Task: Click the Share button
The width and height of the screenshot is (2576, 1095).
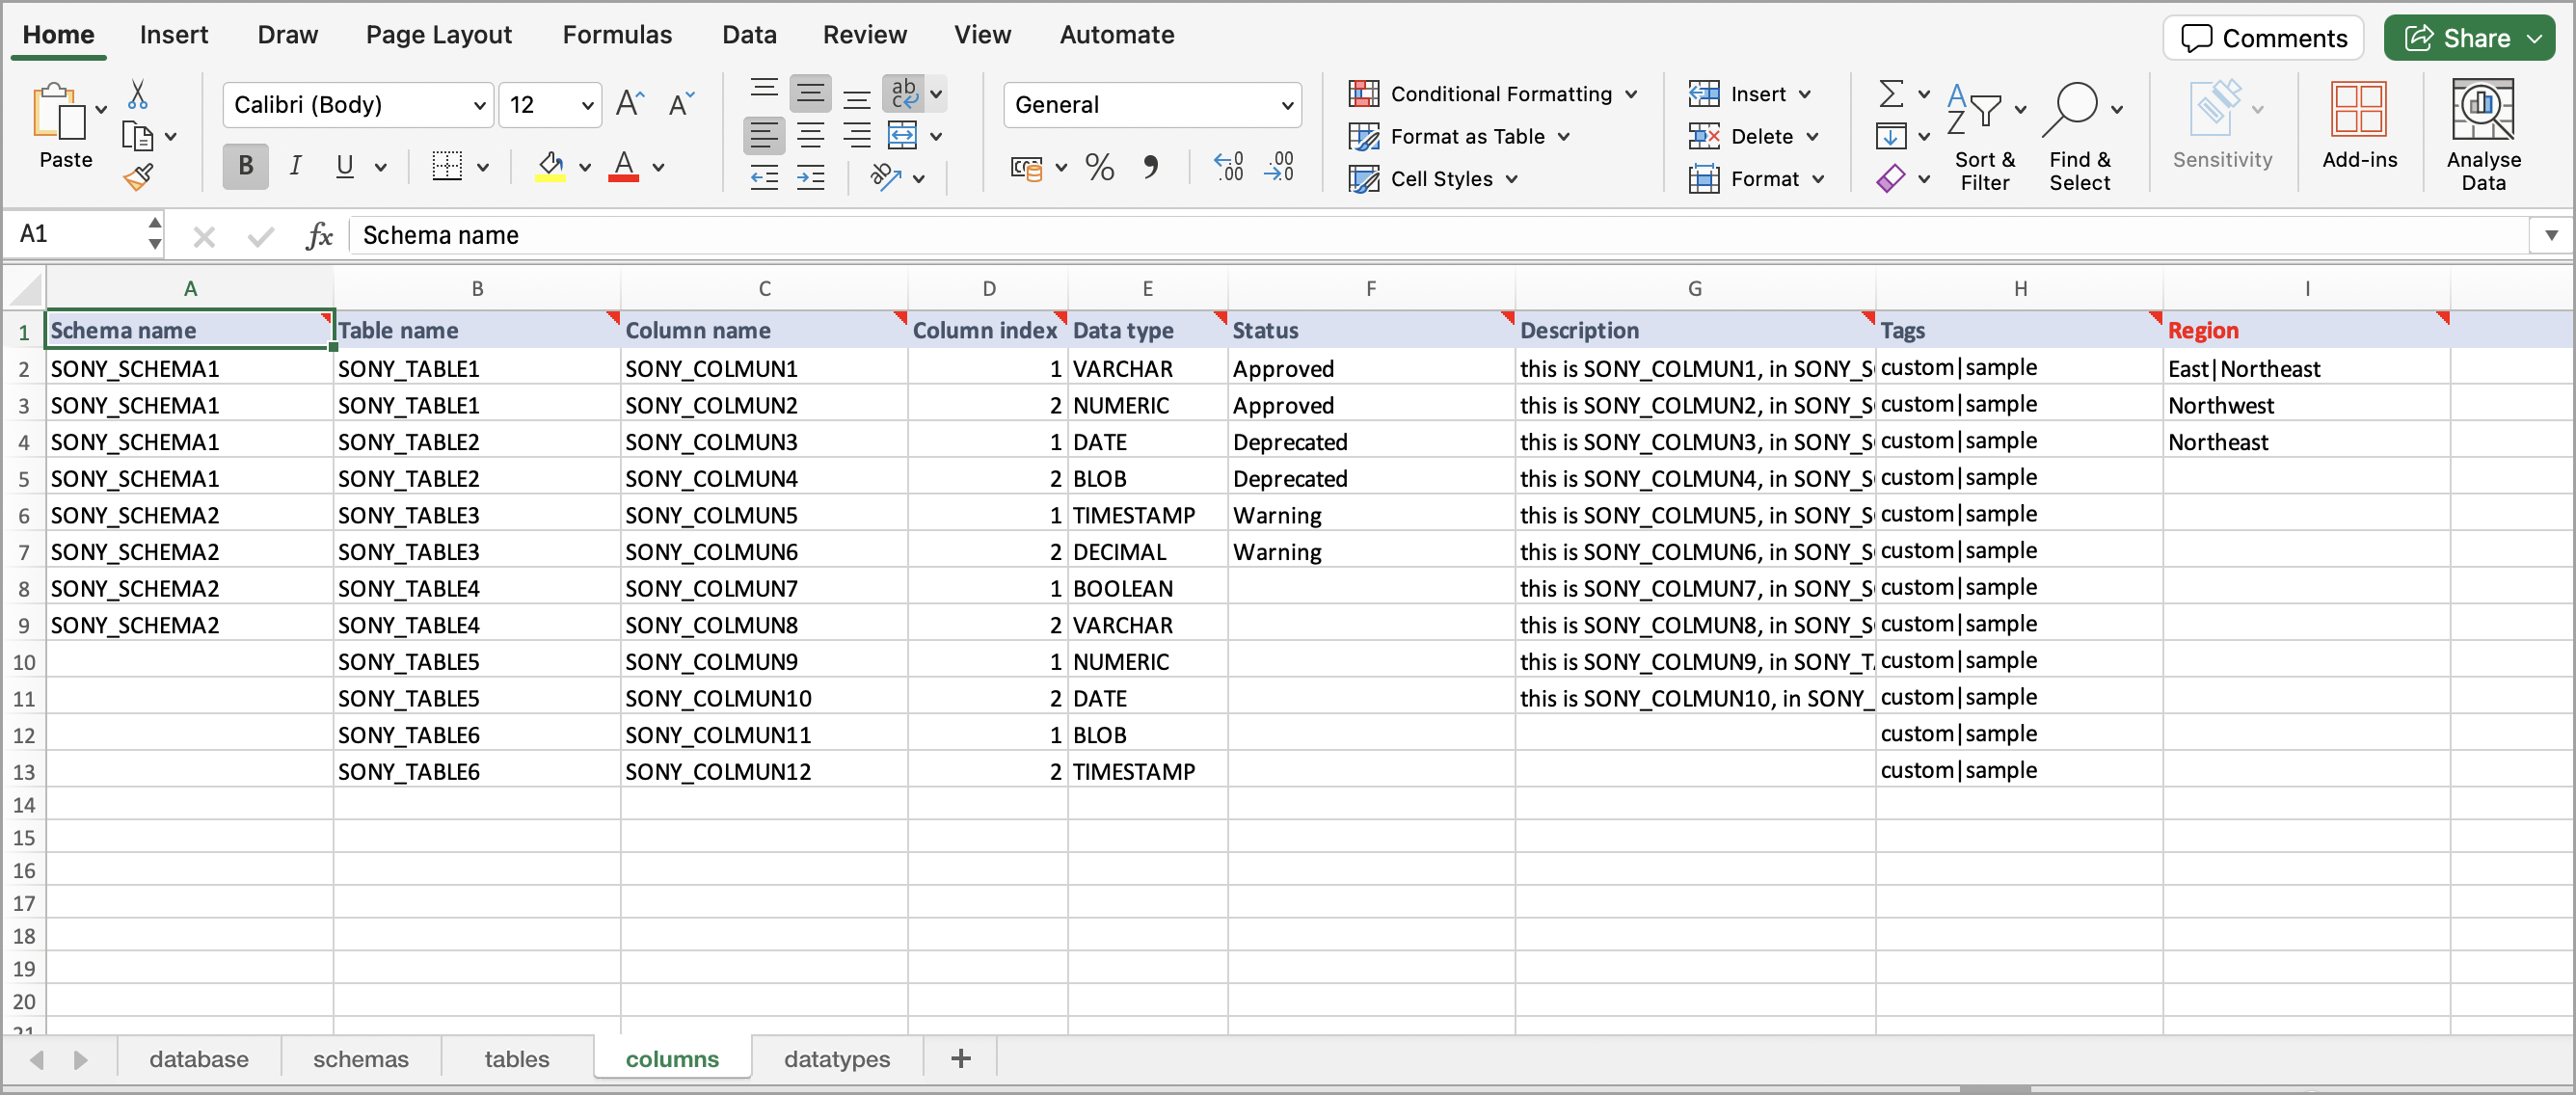Action: pyautogui.click(x=2468, y=38)
